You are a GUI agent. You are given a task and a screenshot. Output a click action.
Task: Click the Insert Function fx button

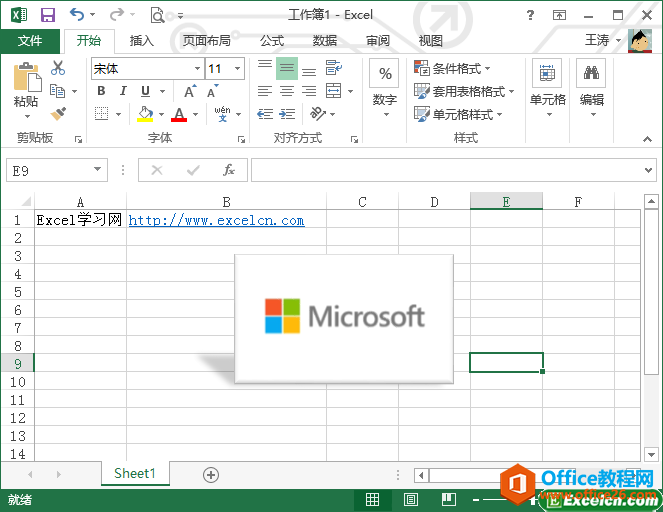pyautogui.click(x=228, y=170)
